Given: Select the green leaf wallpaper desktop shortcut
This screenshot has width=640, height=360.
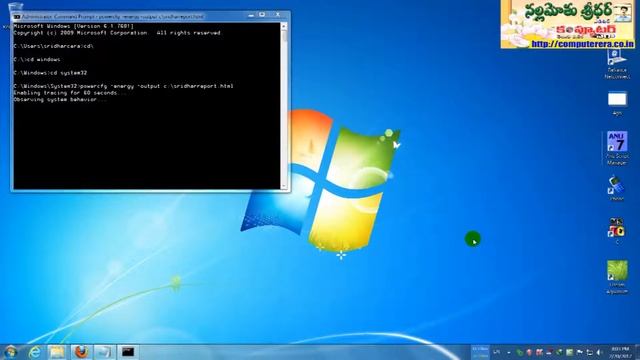Looking at the screenshot, I should (617, 277).
